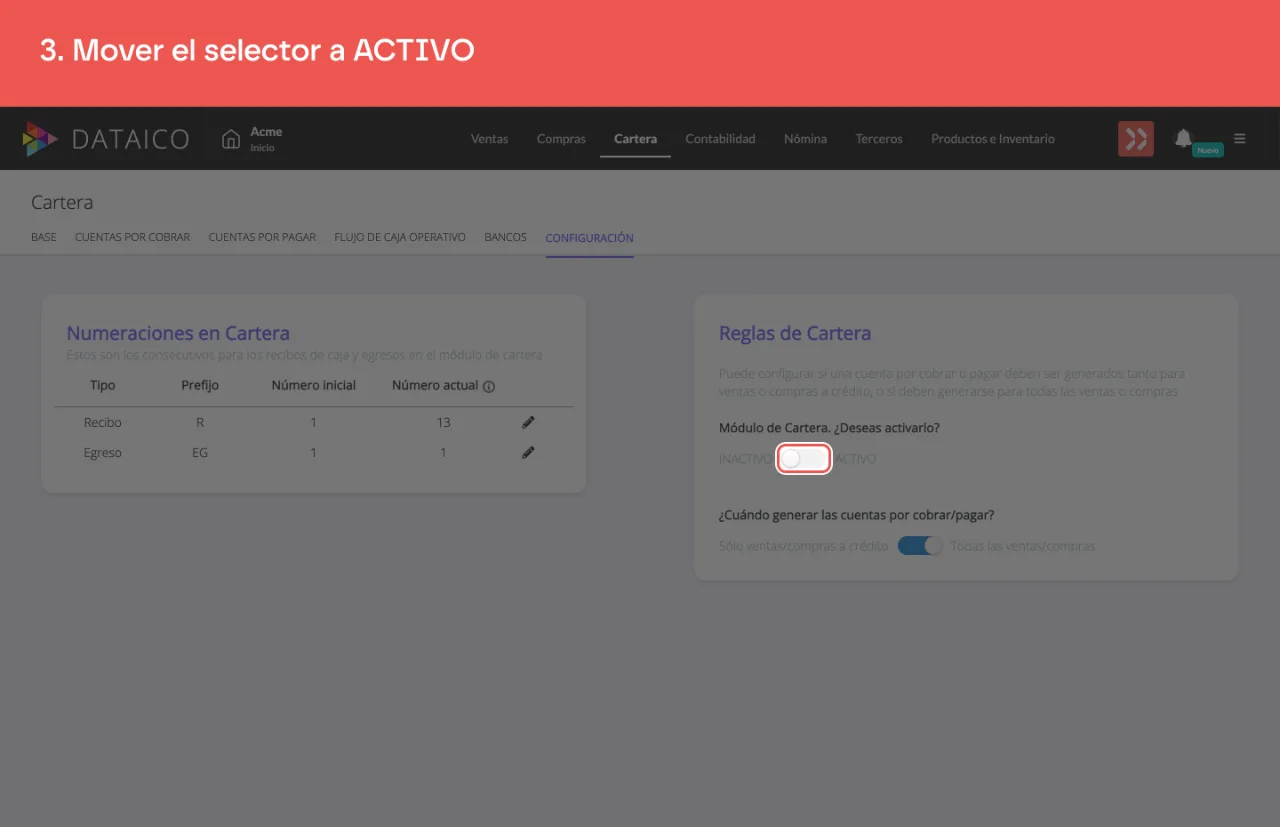Switch to the BASE tab
Image resolution: width=1280 pixels, height=827 pixels.
[x=44, y=238]
